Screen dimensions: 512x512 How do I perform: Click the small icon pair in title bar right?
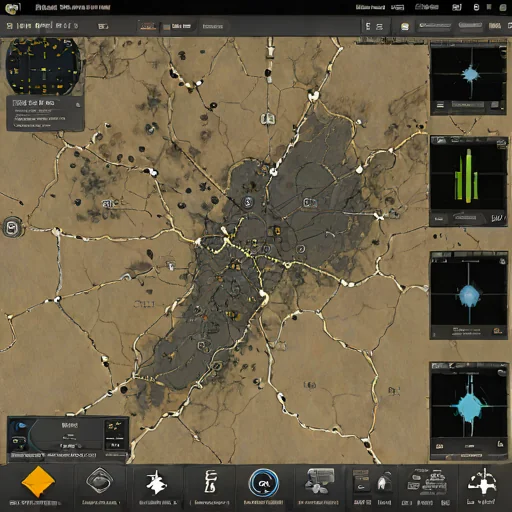pos(457,7)
